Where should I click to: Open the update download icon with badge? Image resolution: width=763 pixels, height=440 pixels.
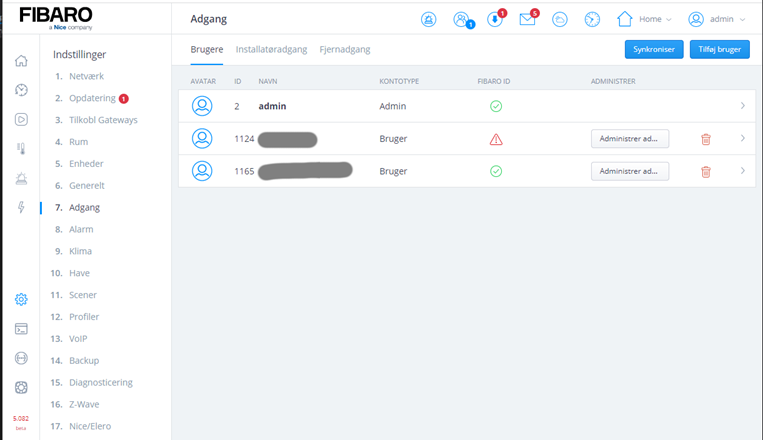(494, 19)
